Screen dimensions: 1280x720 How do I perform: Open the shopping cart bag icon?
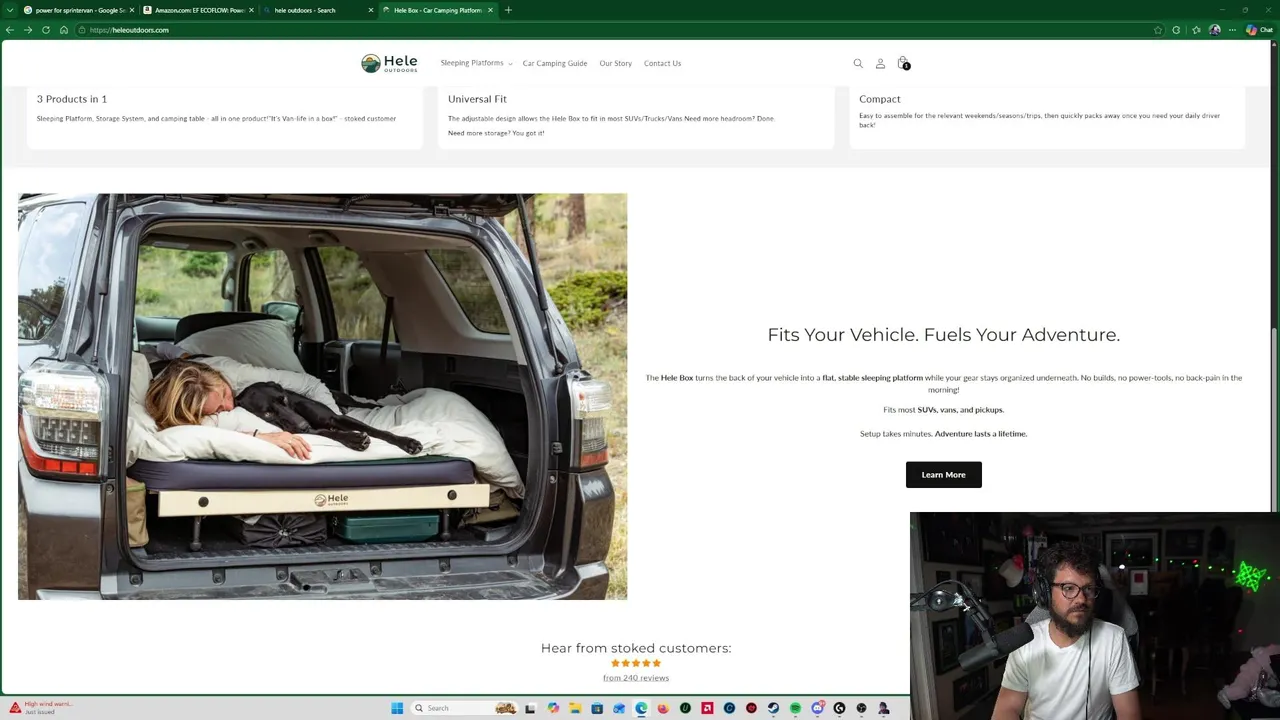pos(903,63)
